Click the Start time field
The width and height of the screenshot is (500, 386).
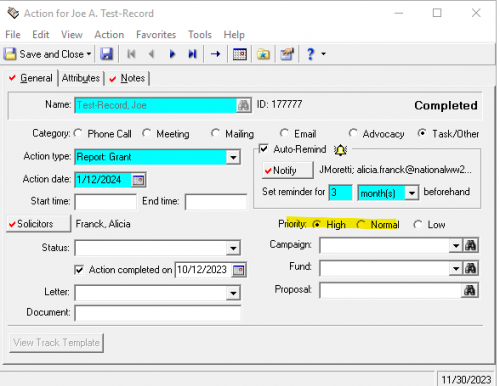[x=105, y=202]
